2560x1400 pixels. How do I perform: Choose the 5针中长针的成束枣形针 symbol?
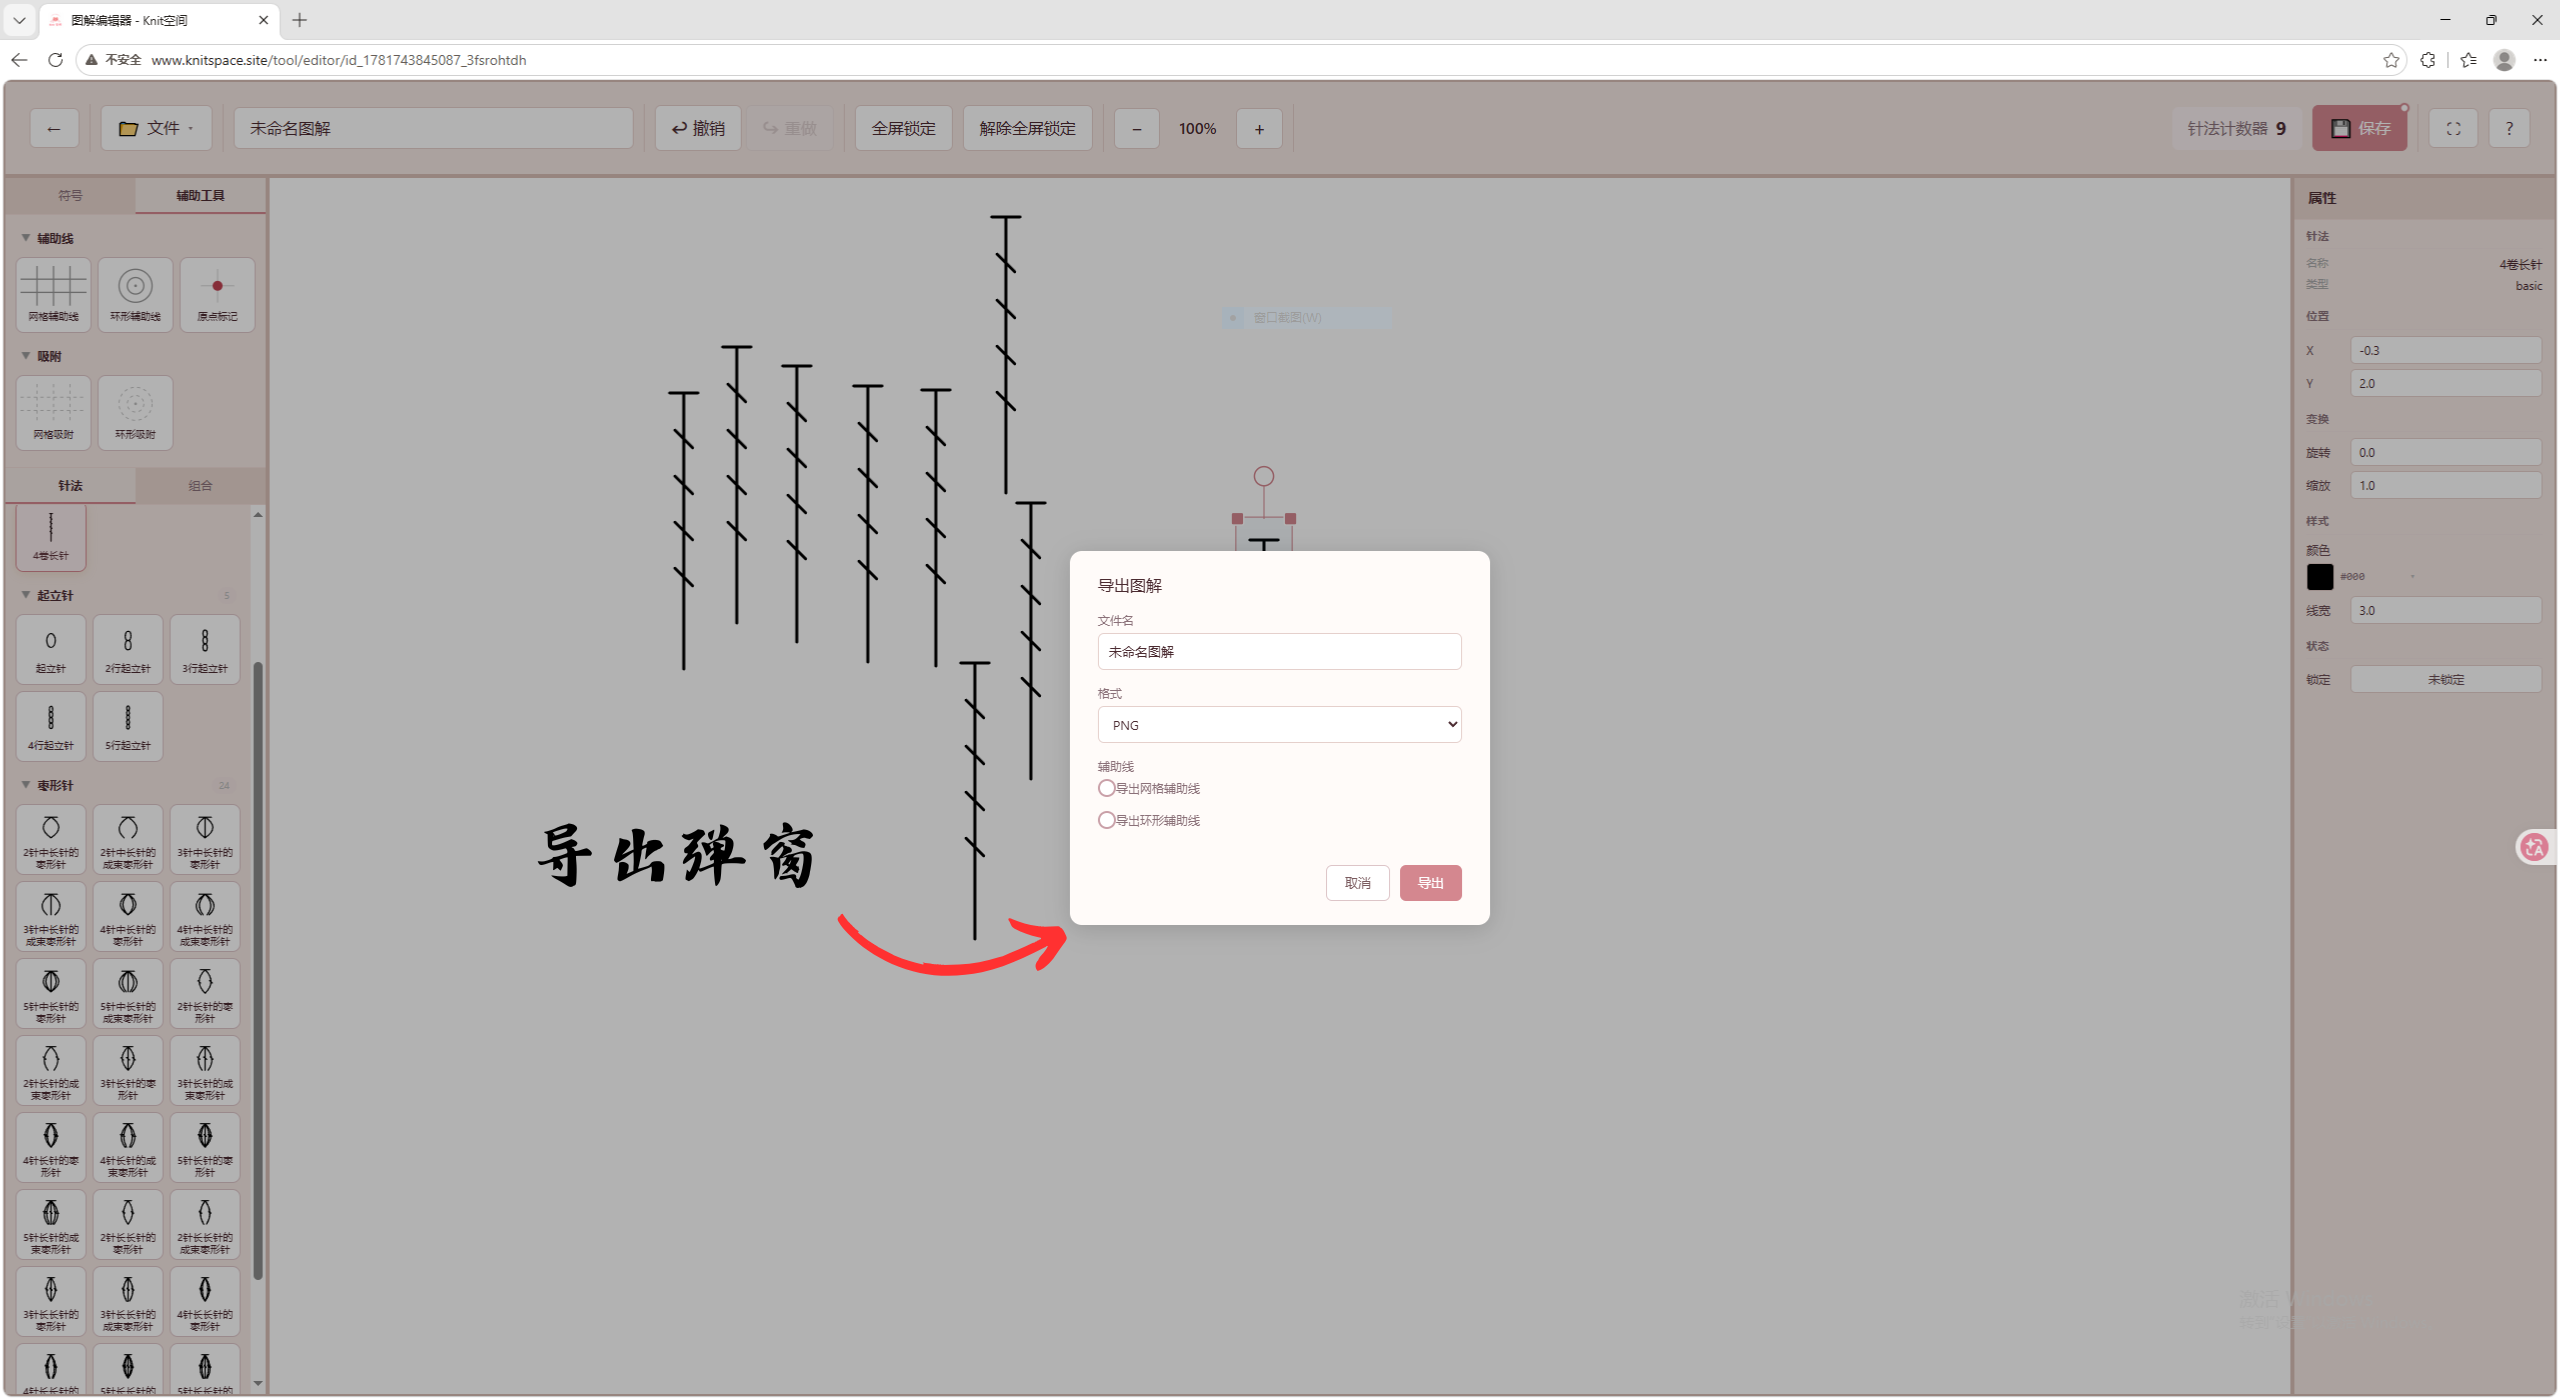[x=128, y=994]
